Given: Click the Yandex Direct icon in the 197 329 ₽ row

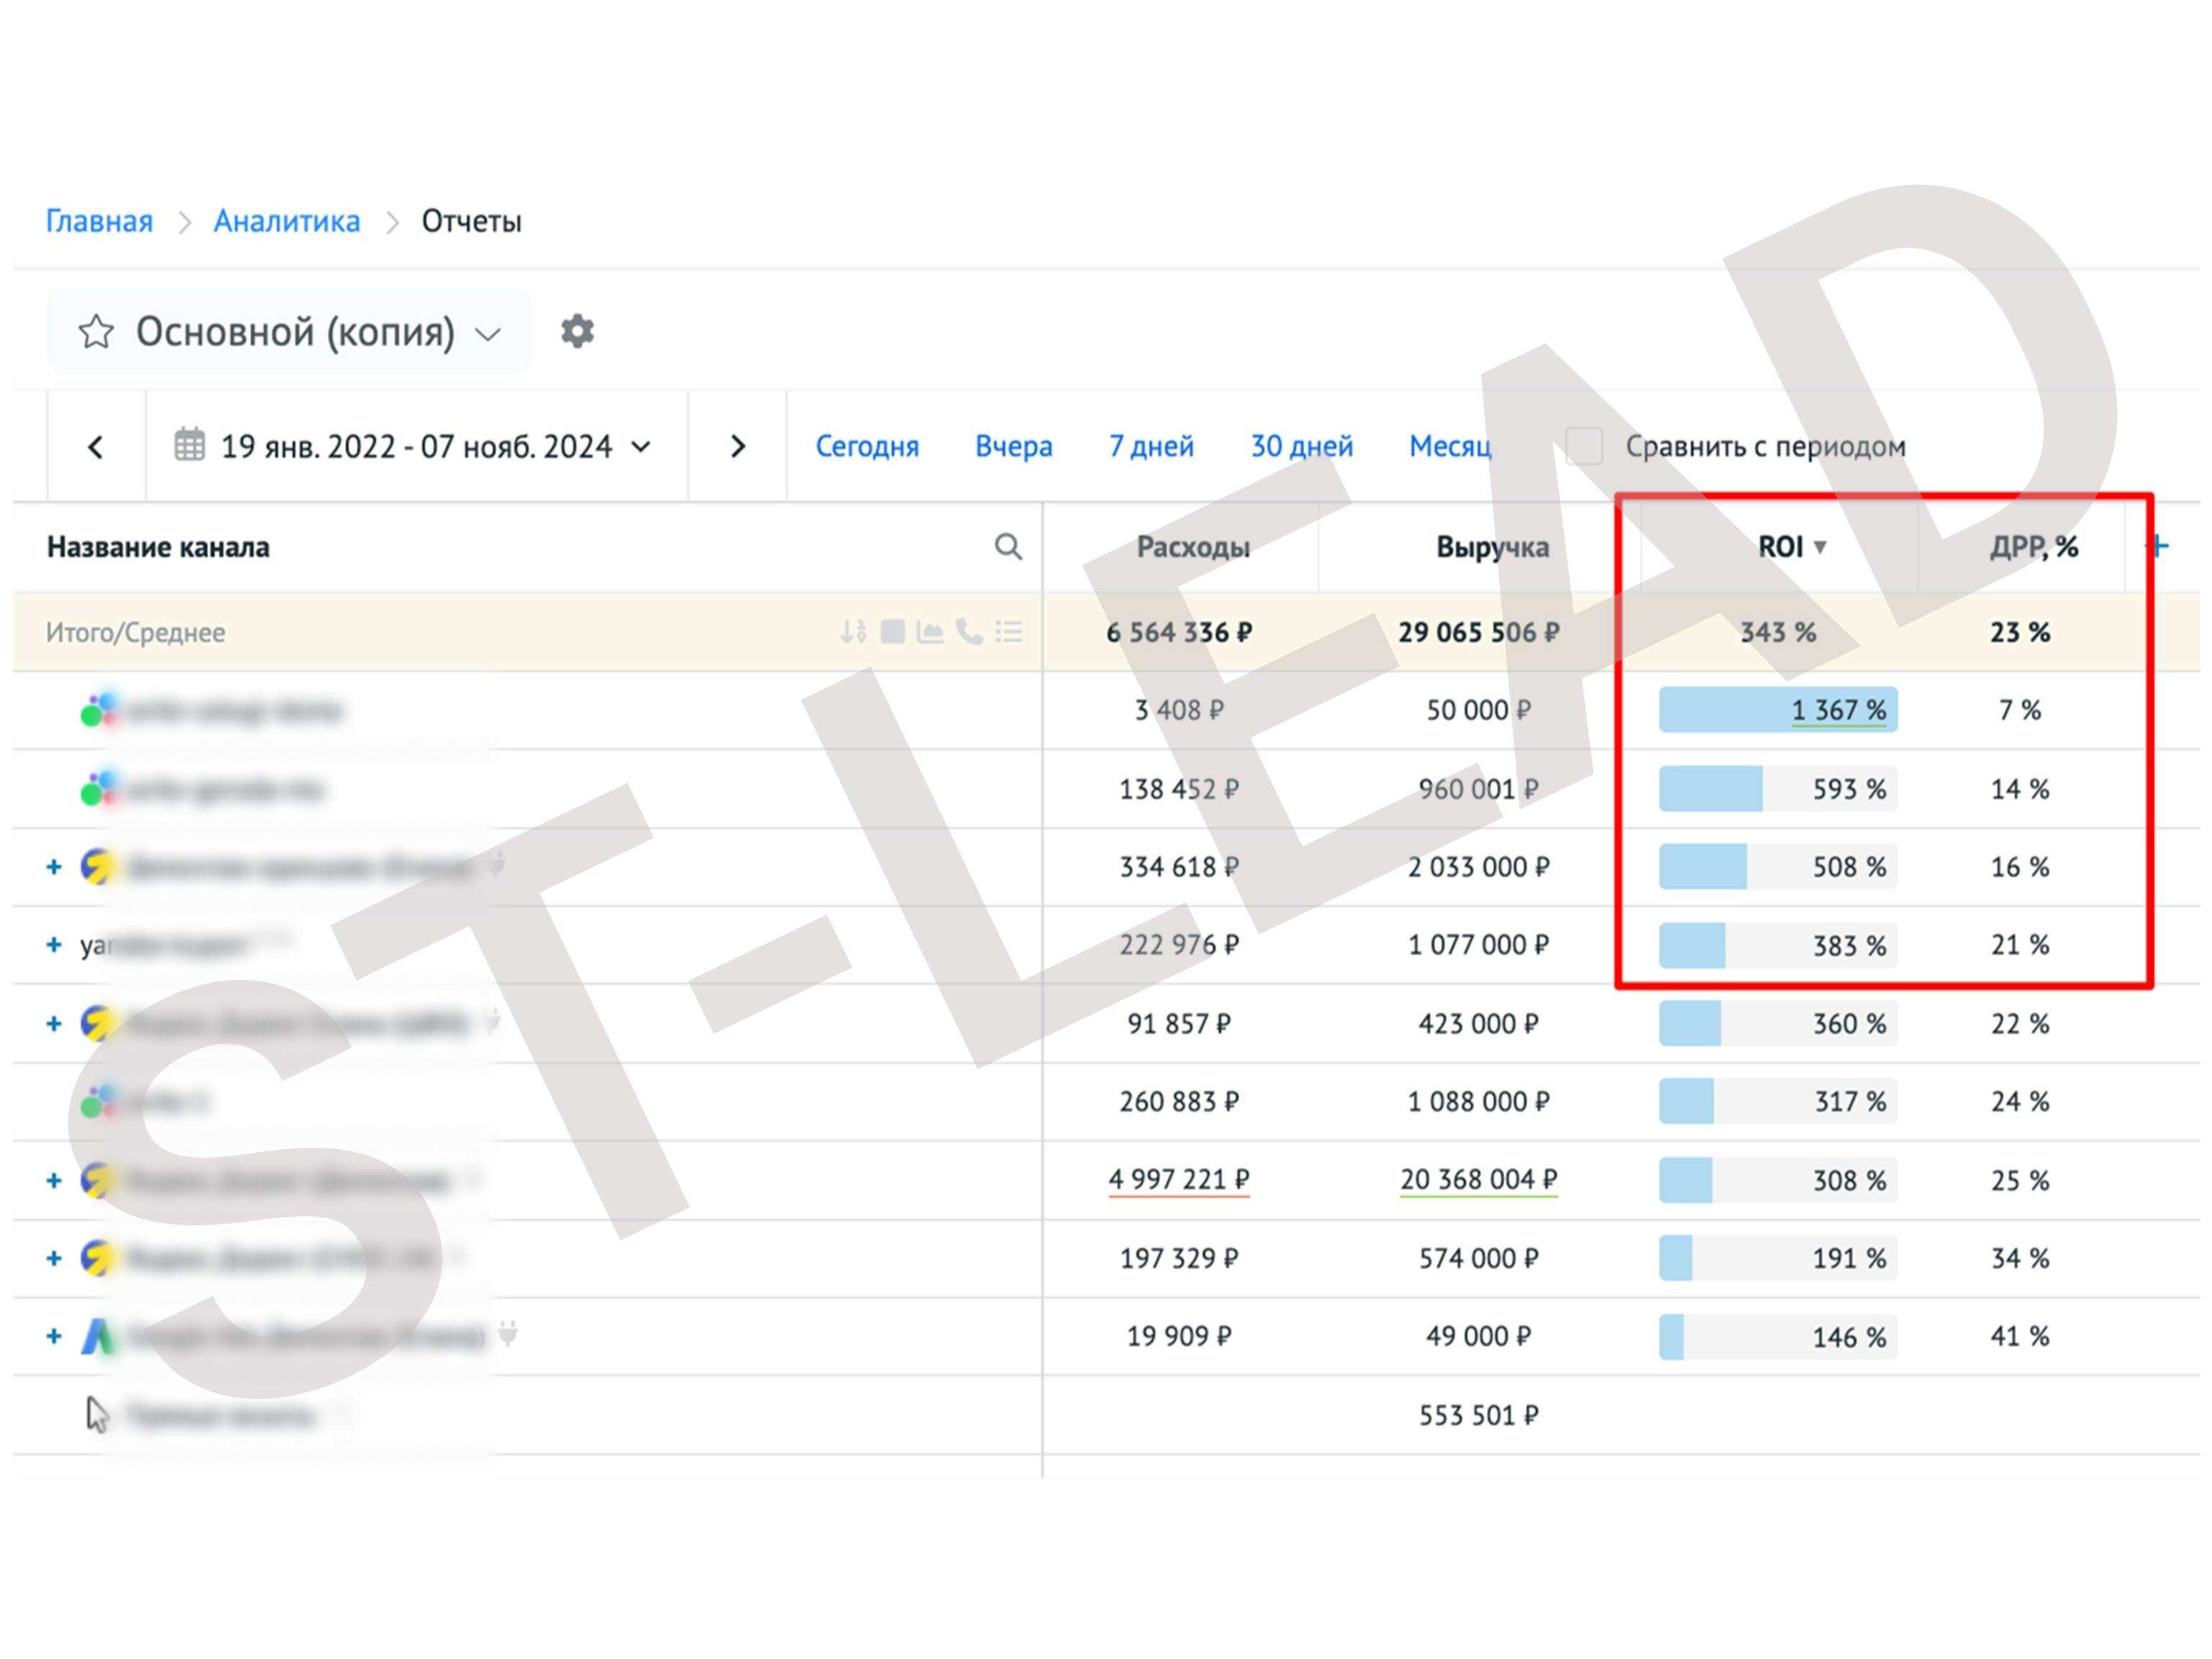Looking at the screenshot, I should (98, 1258).
